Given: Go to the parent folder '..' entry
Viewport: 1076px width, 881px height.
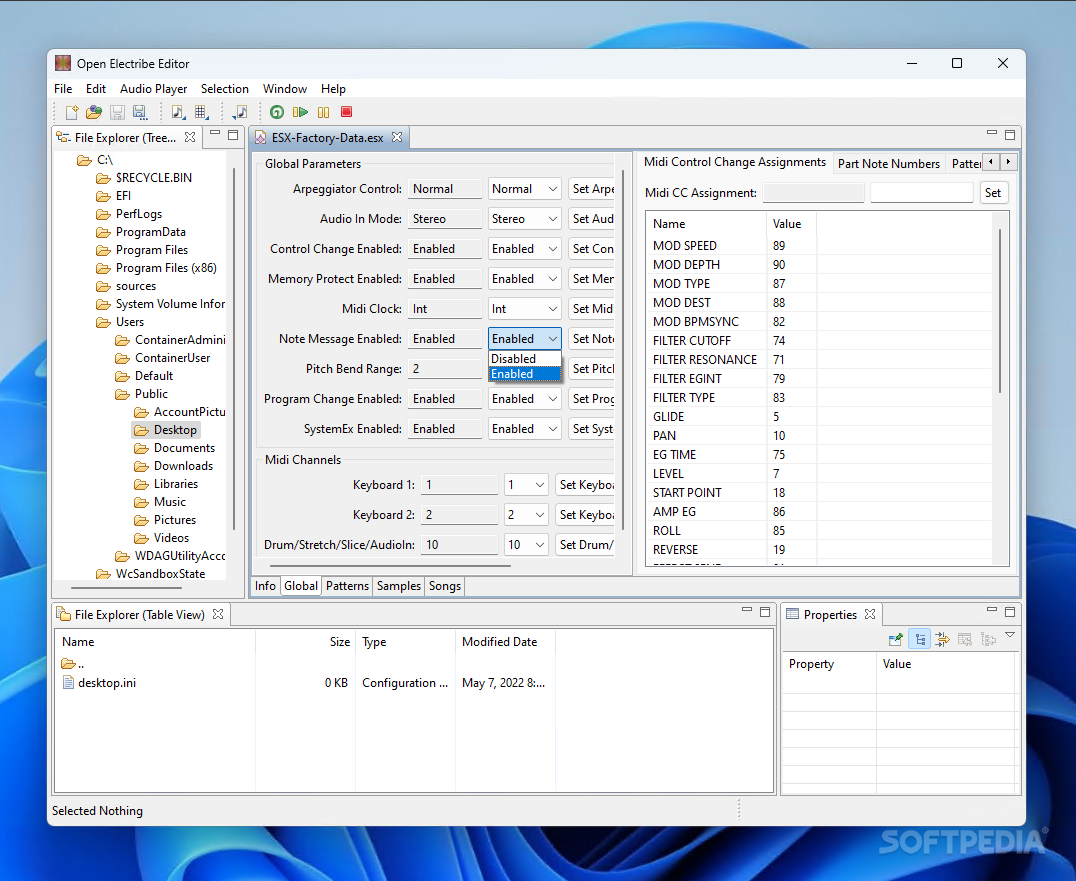Looking at the screenshot, I should point(73,663).
